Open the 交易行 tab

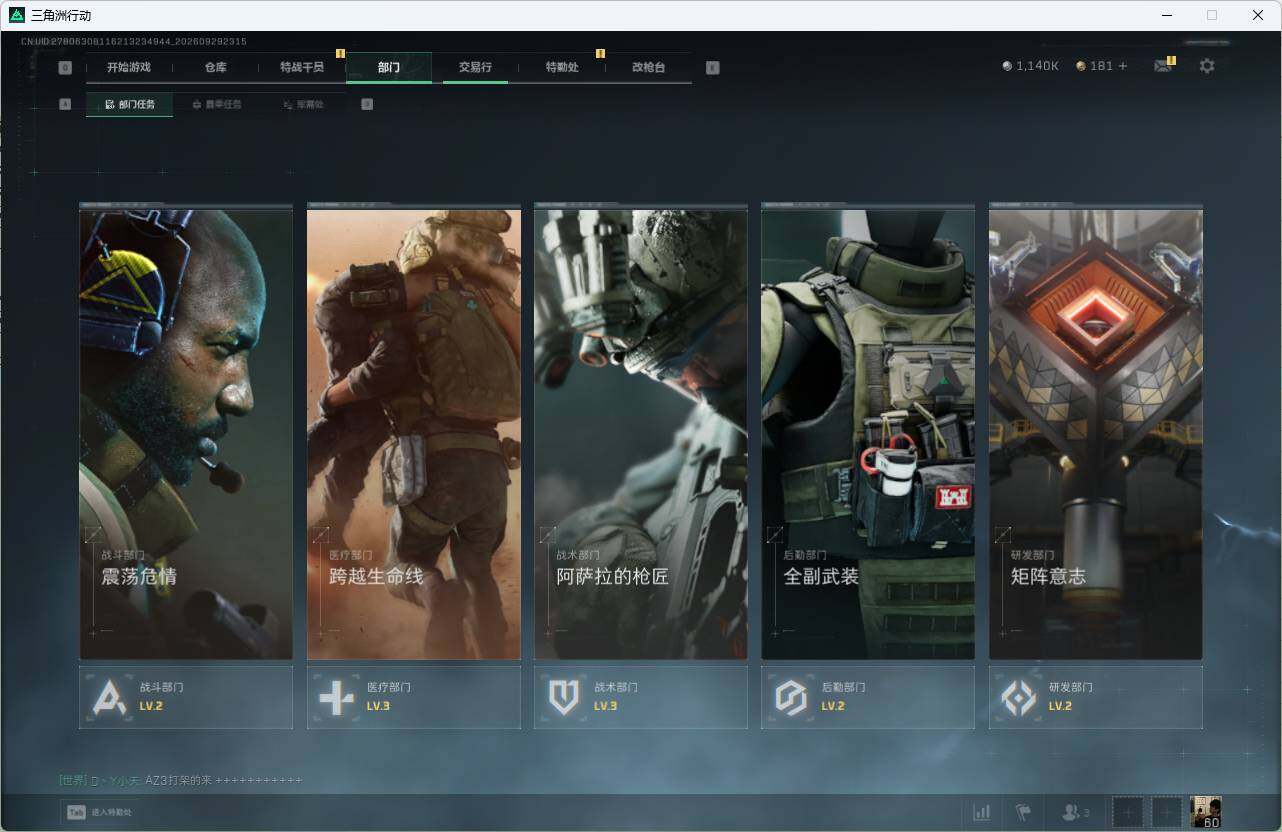[x=475, y=67]
